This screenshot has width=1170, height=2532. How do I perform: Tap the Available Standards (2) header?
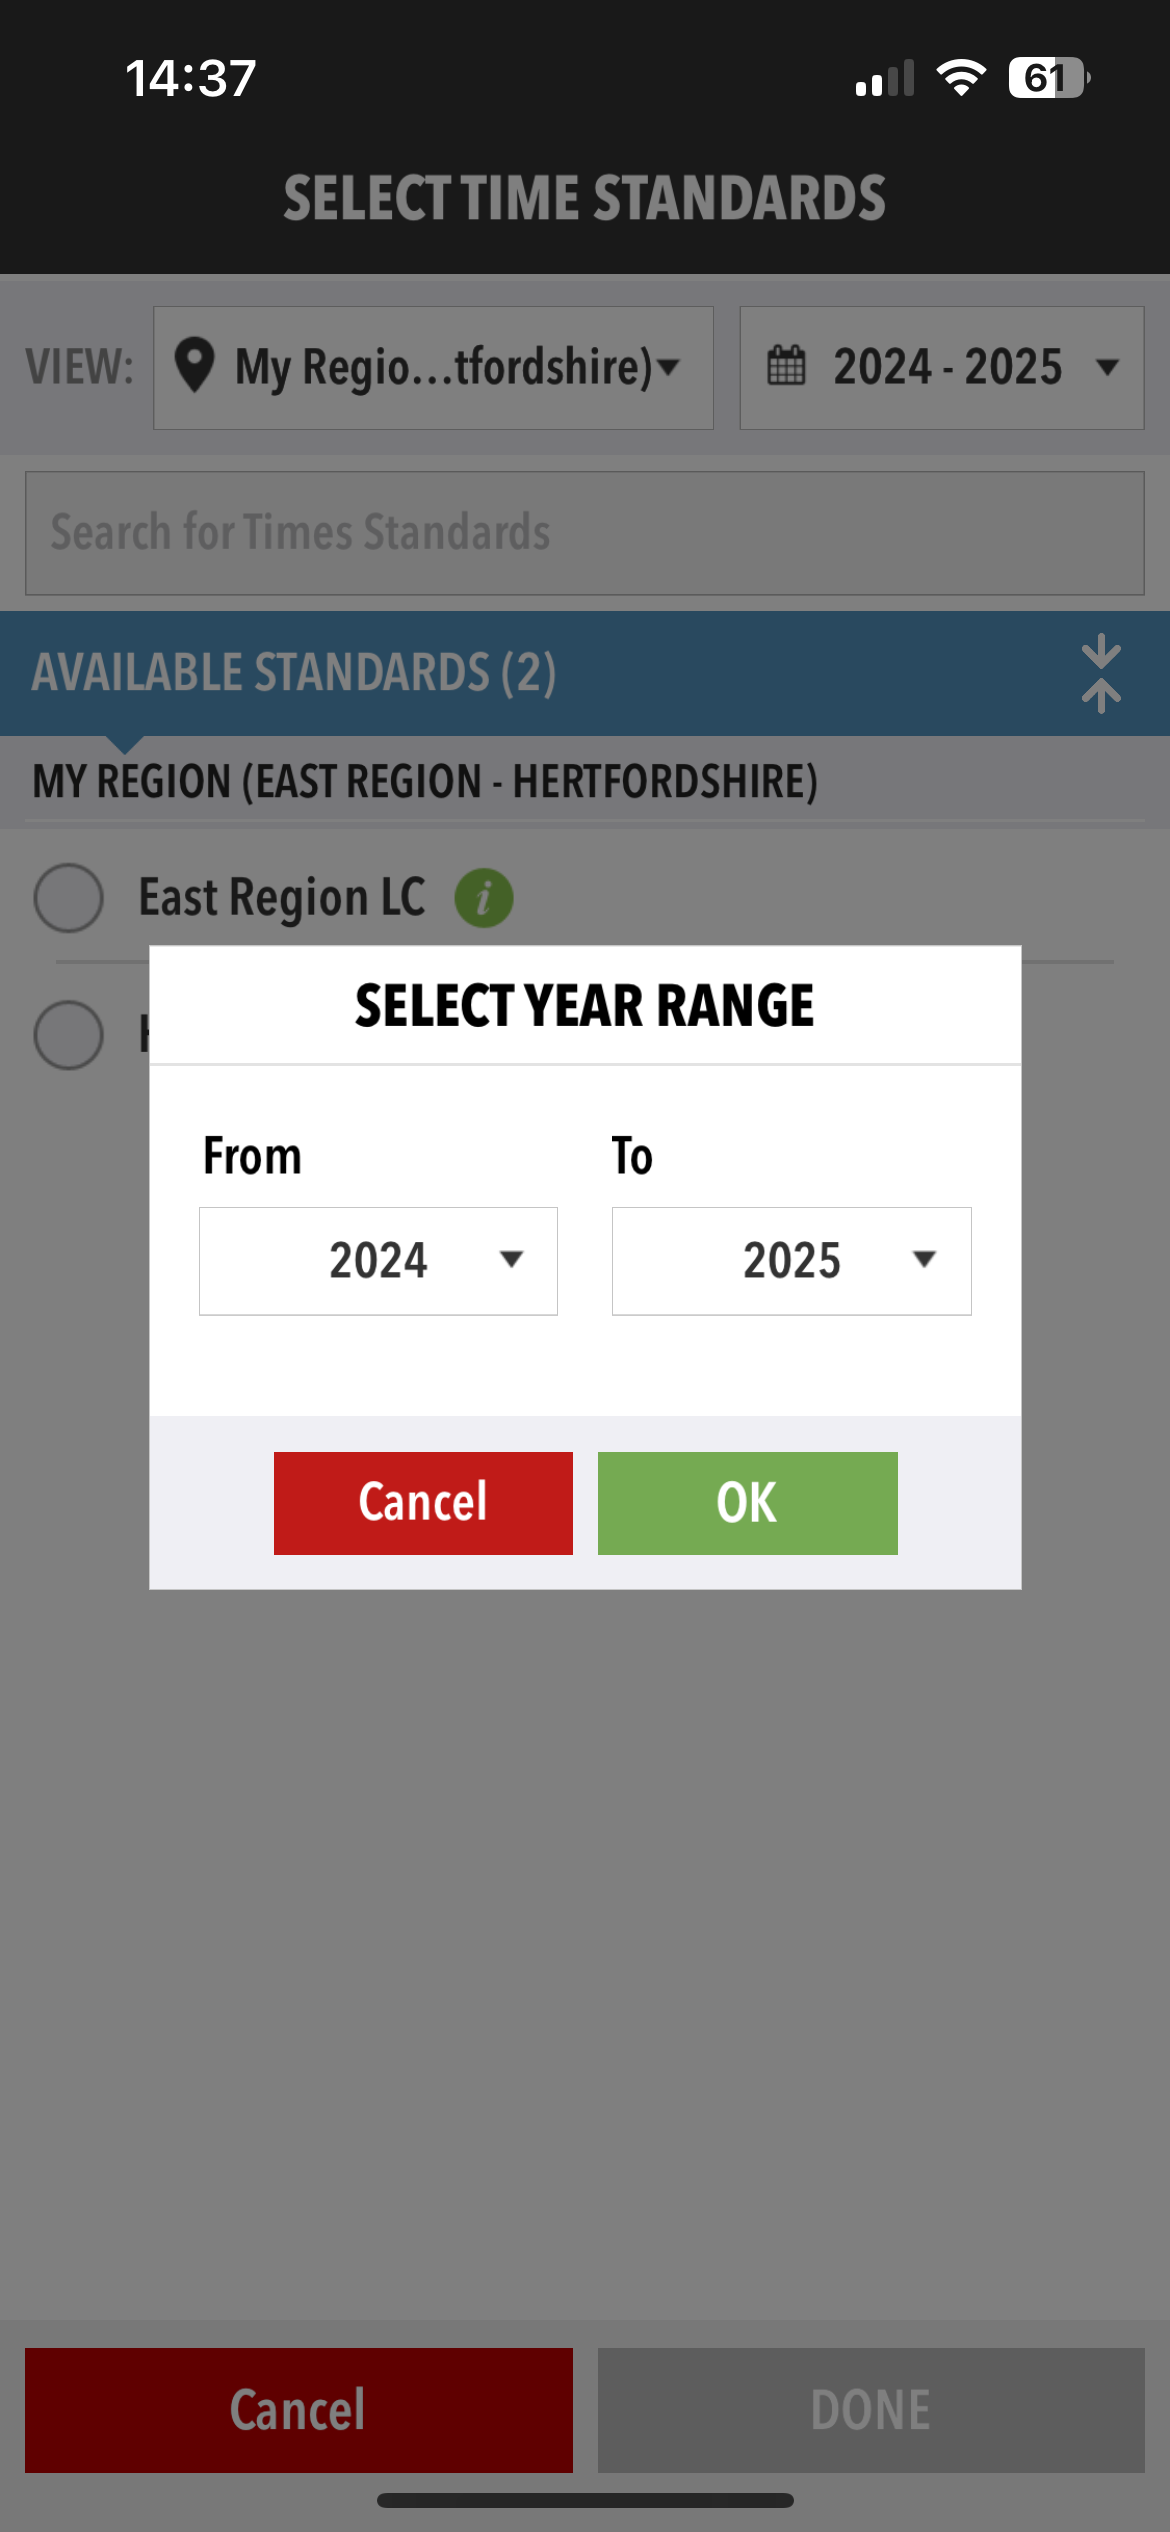point(294,673)
